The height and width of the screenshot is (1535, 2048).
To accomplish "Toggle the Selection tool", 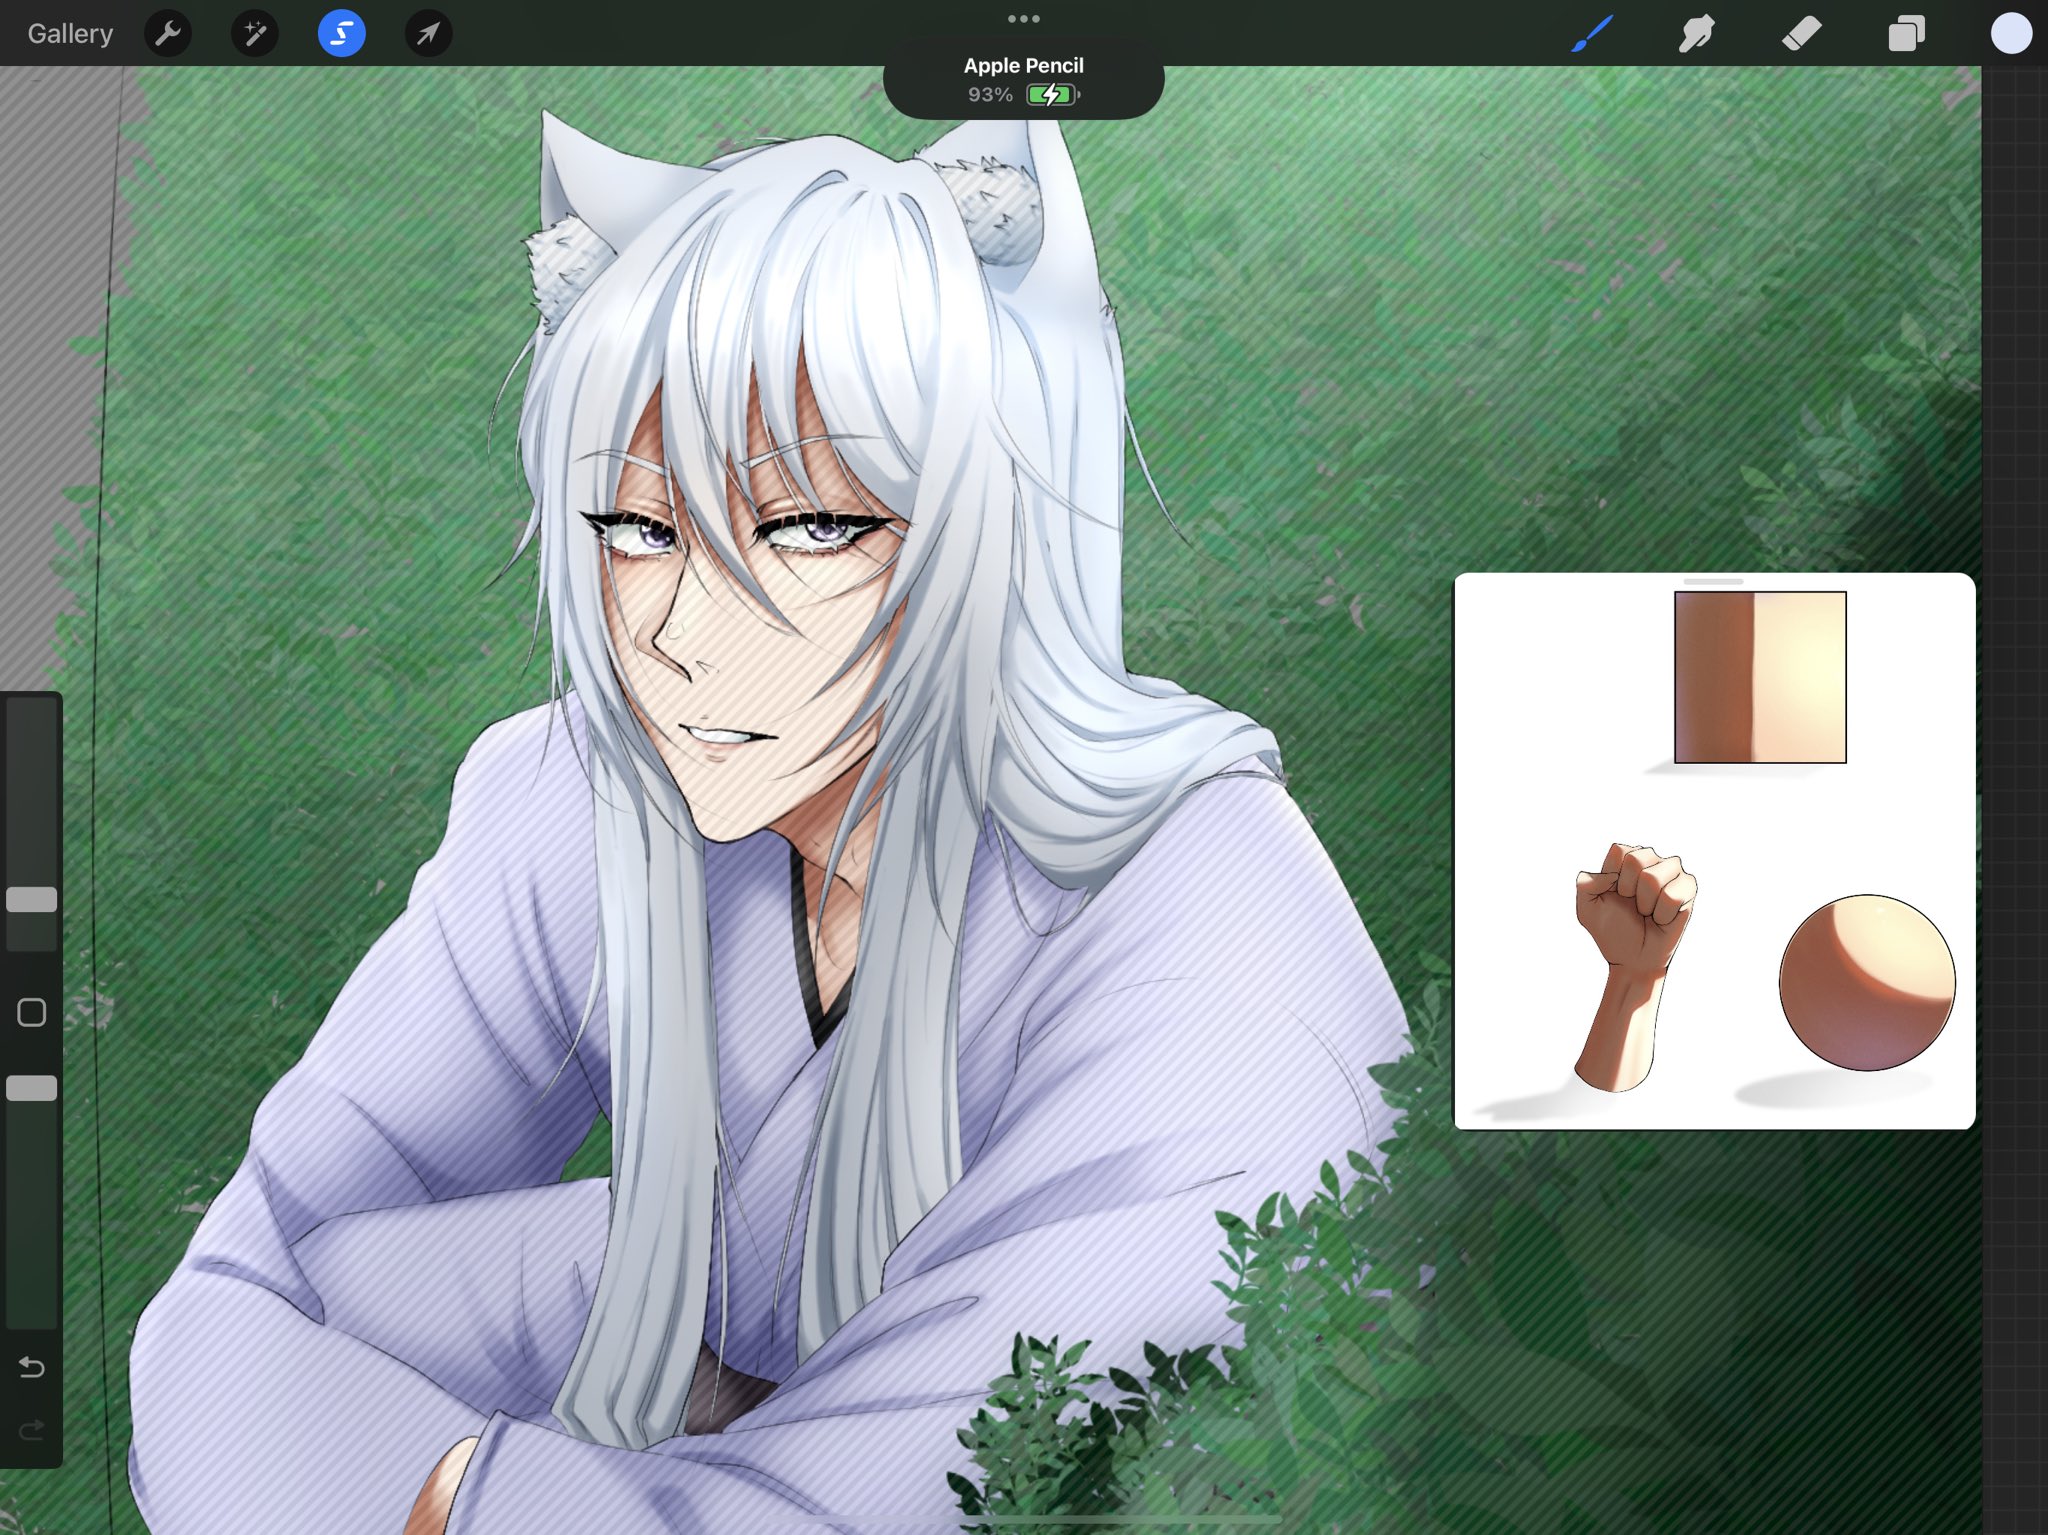I will pyautogui.click(x=341, y=34).
